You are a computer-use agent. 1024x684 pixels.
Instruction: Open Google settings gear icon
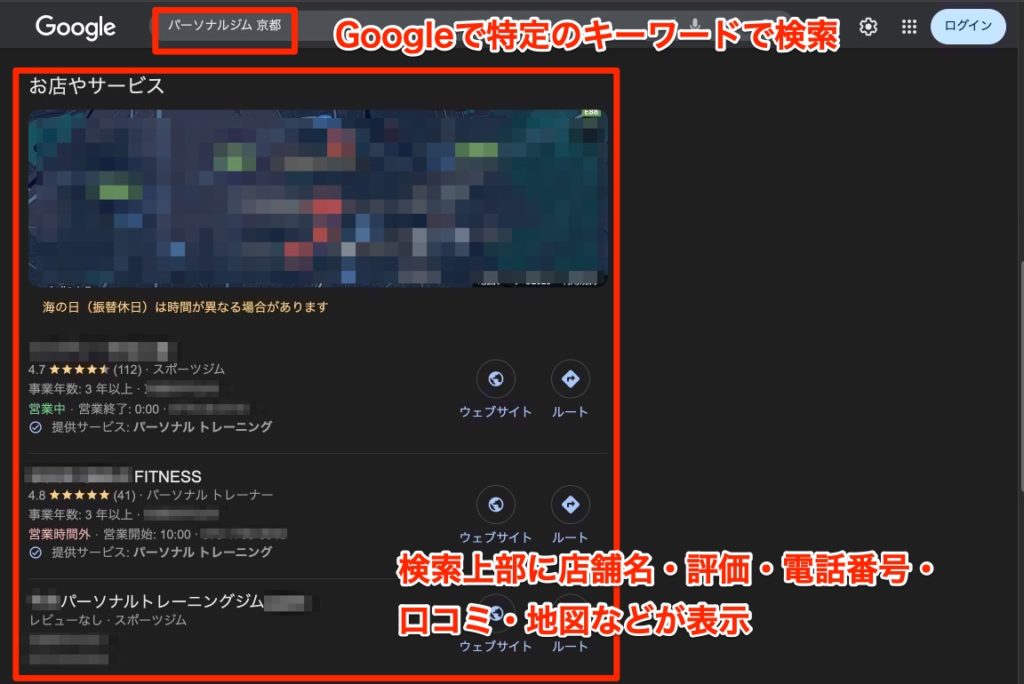868,27
